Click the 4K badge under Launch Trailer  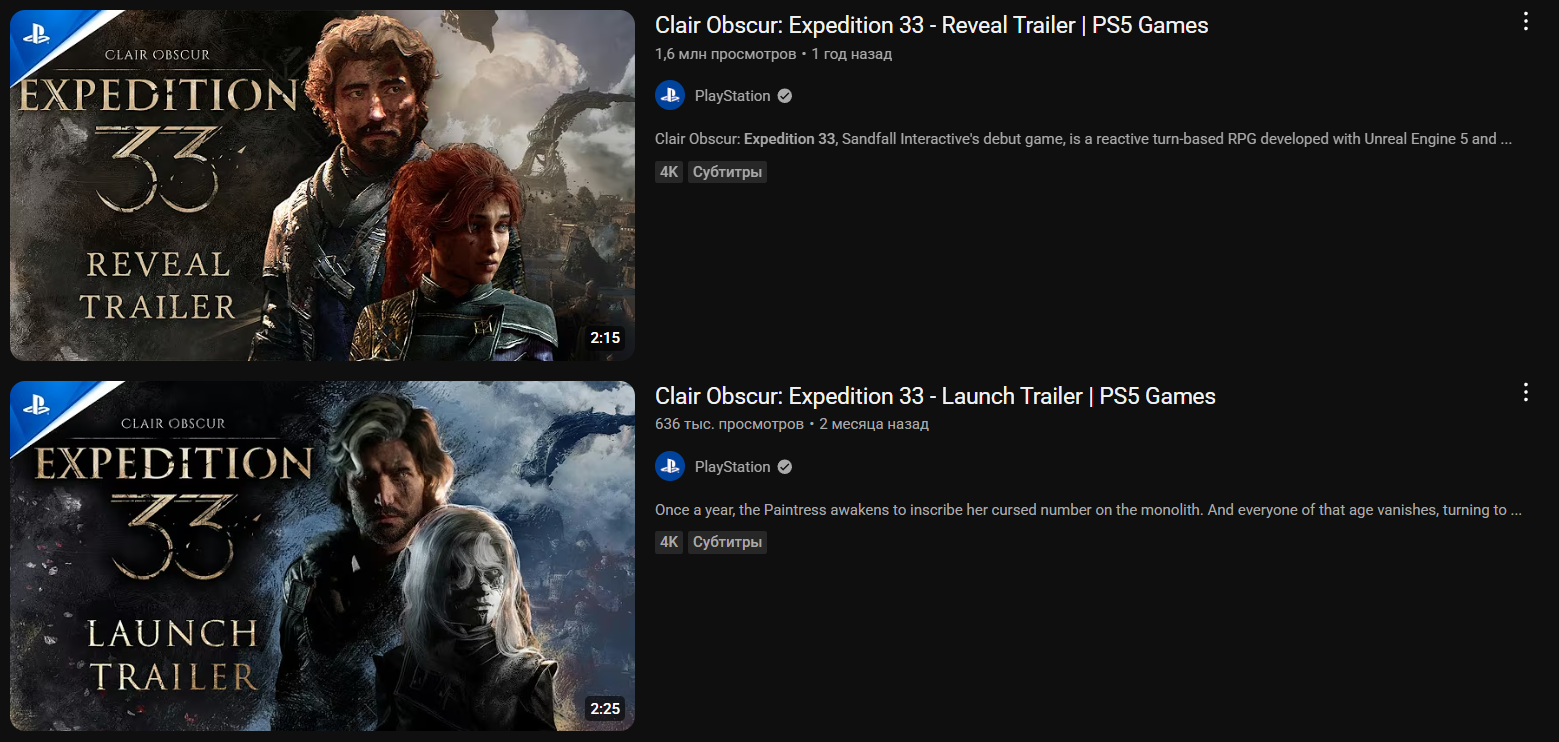(669, 543)
